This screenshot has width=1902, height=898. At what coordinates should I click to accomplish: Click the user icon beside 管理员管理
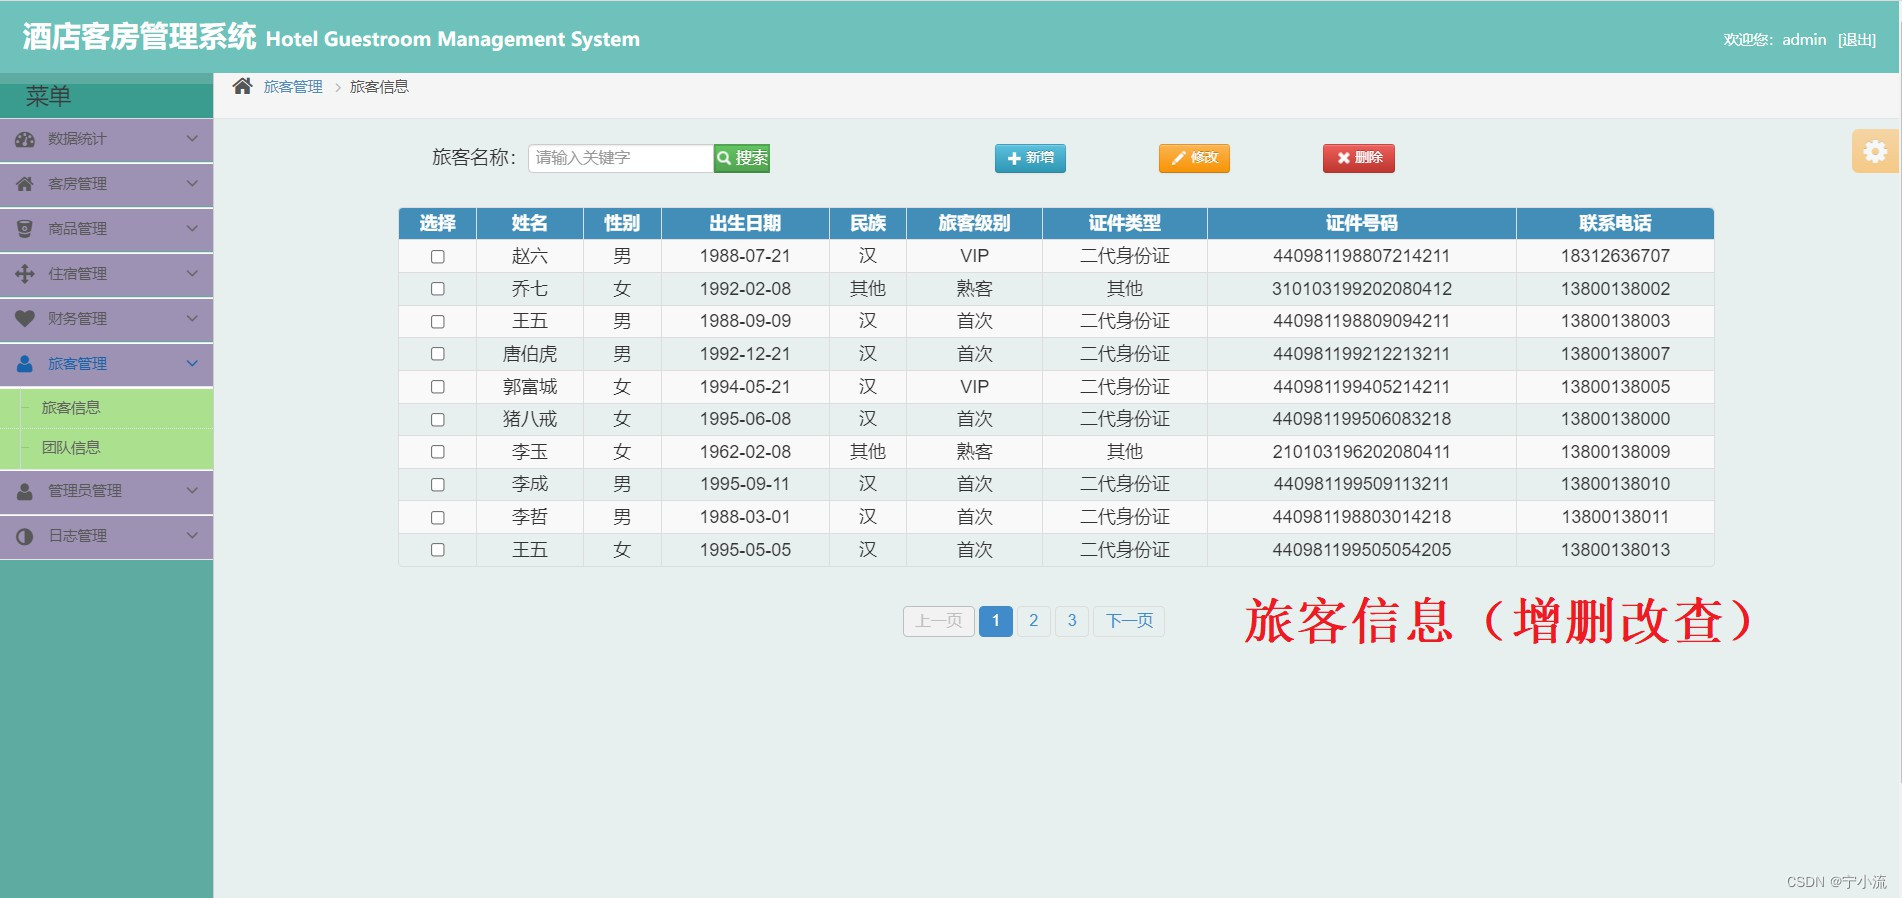coord(25,491)
